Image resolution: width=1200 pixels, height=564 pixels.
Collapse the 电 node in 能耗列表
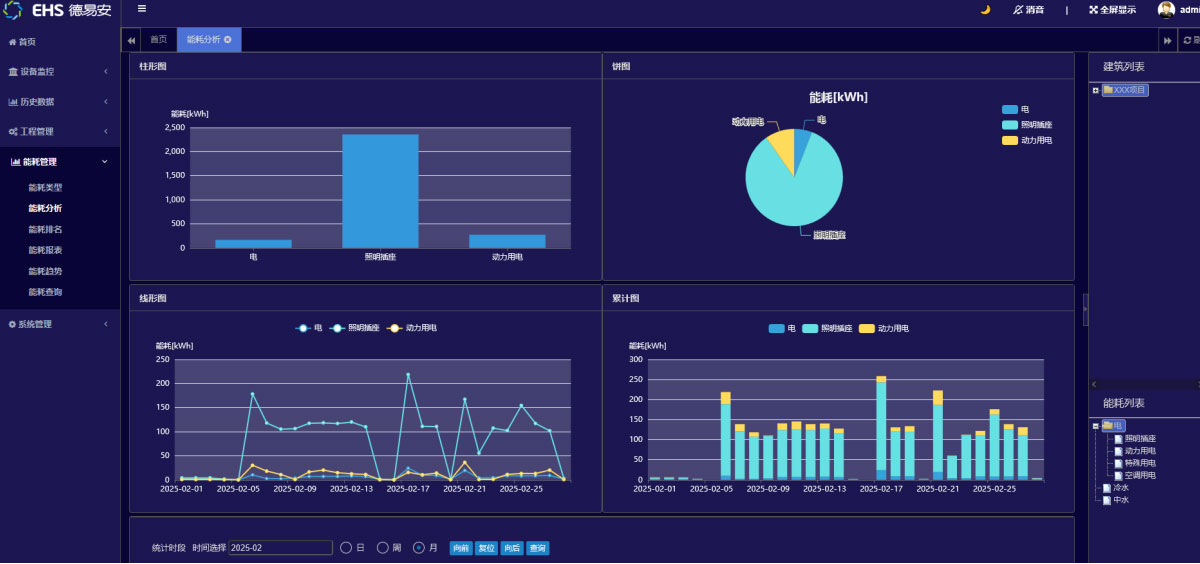pos(1096,426)
